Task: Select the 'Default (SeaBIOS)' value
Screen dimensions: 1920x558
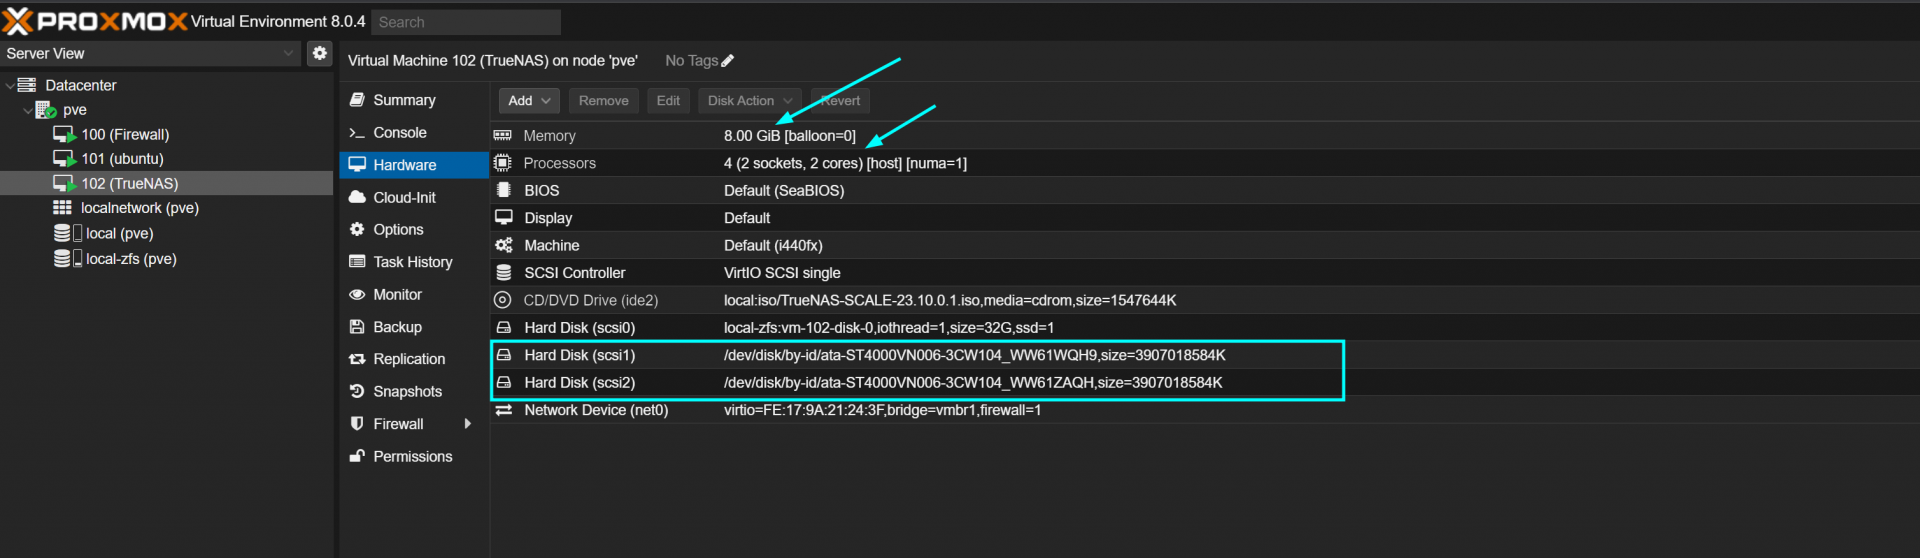Action: (x=784, y=190)
